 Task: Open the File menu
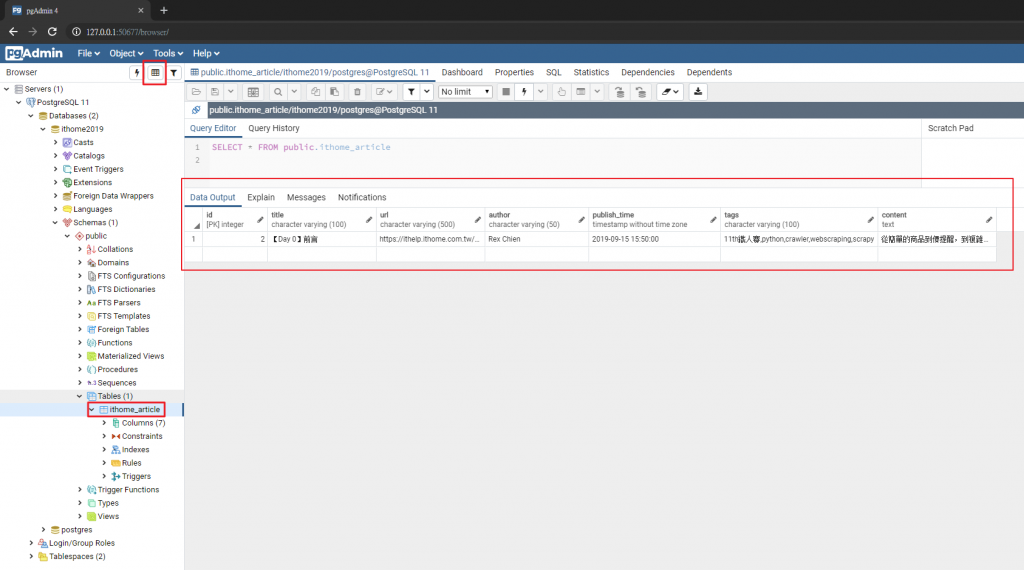coord(88,54)
